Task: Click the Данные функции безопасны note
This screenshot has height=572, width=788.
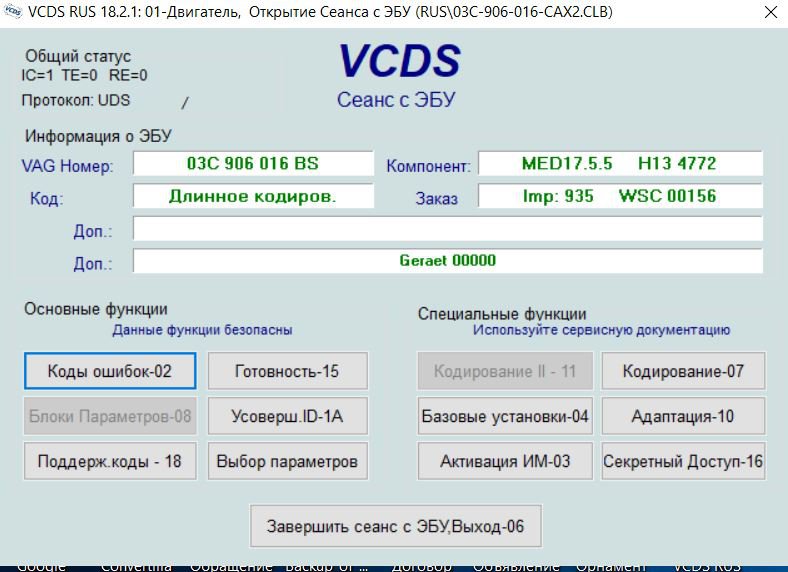Action: (203, 330)
